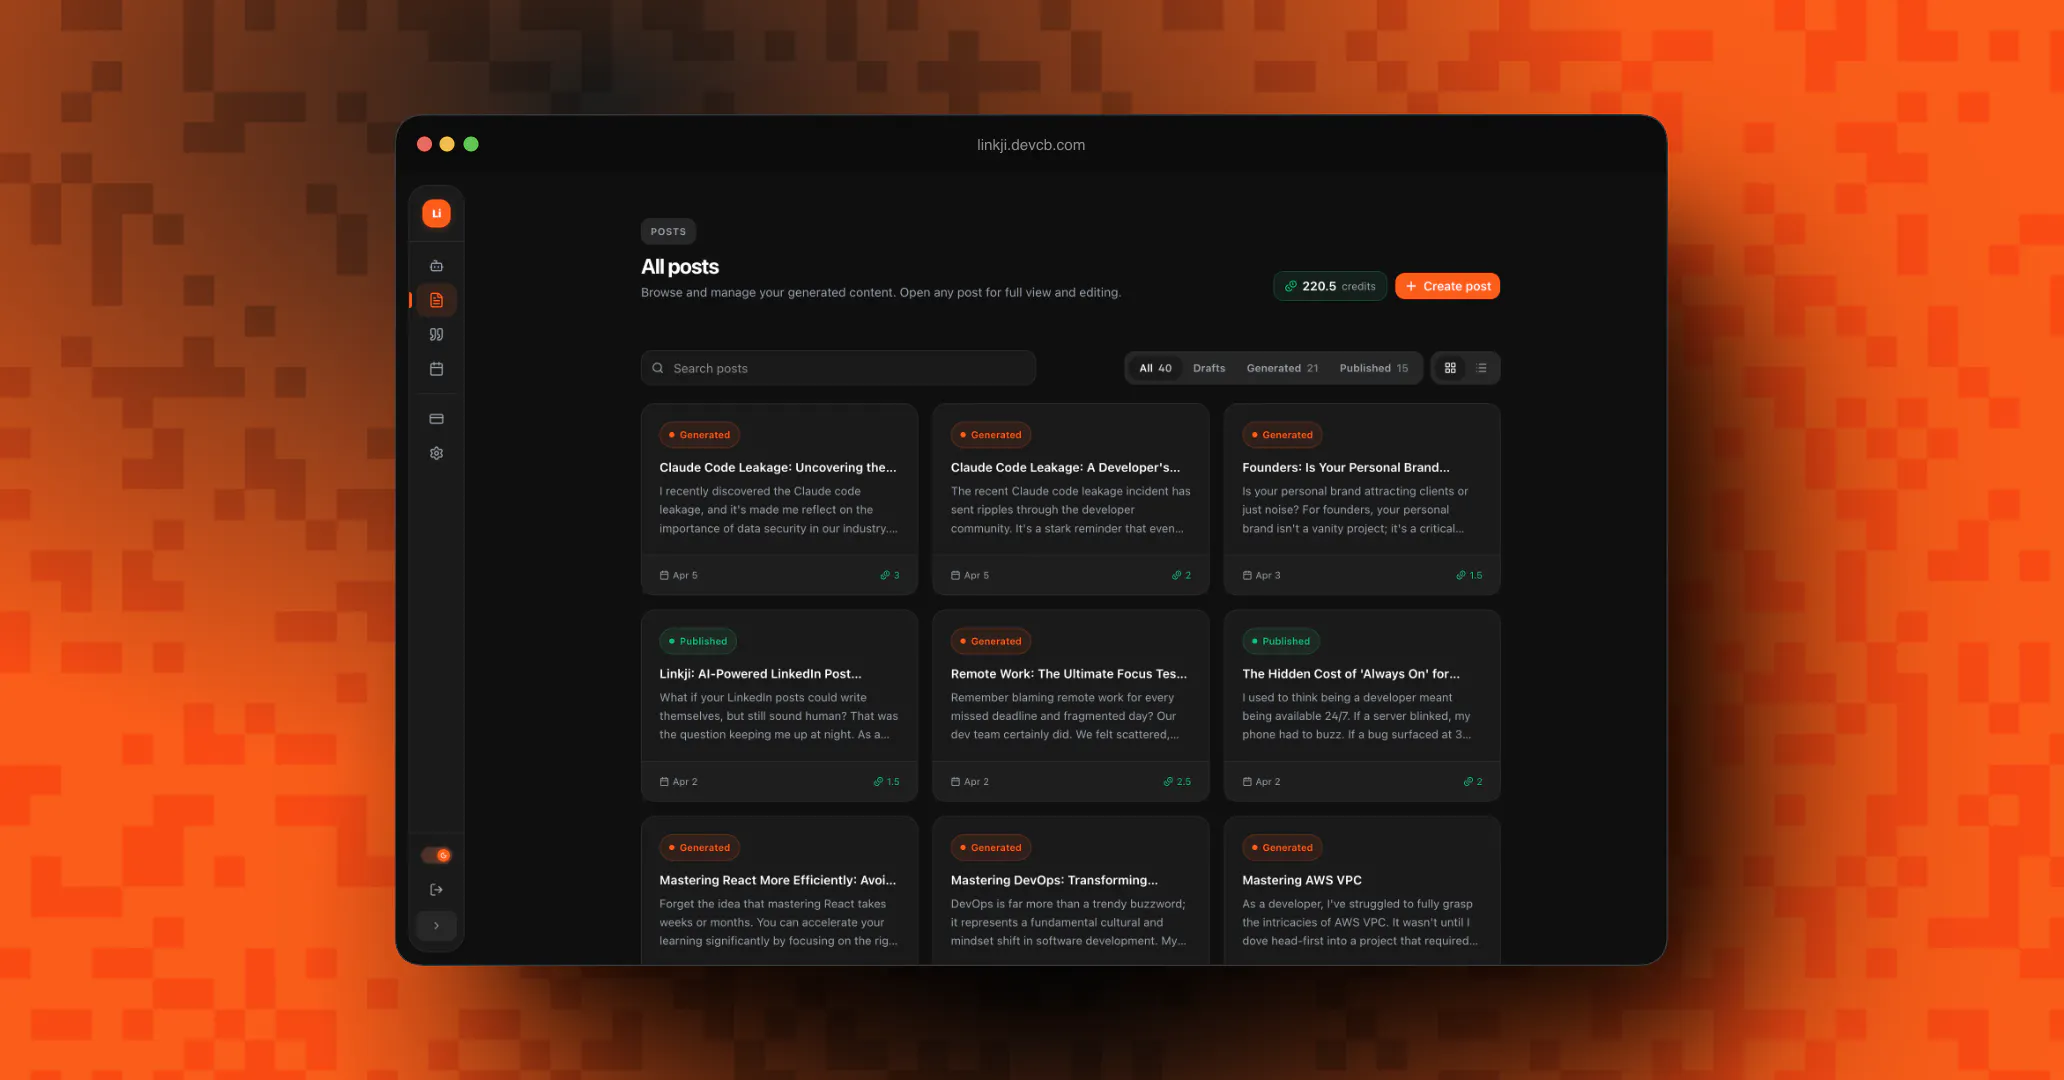Click the Apr 2 calendar icon on the Hidden Cost card

pyautogui.click(x=1247, y=782)
